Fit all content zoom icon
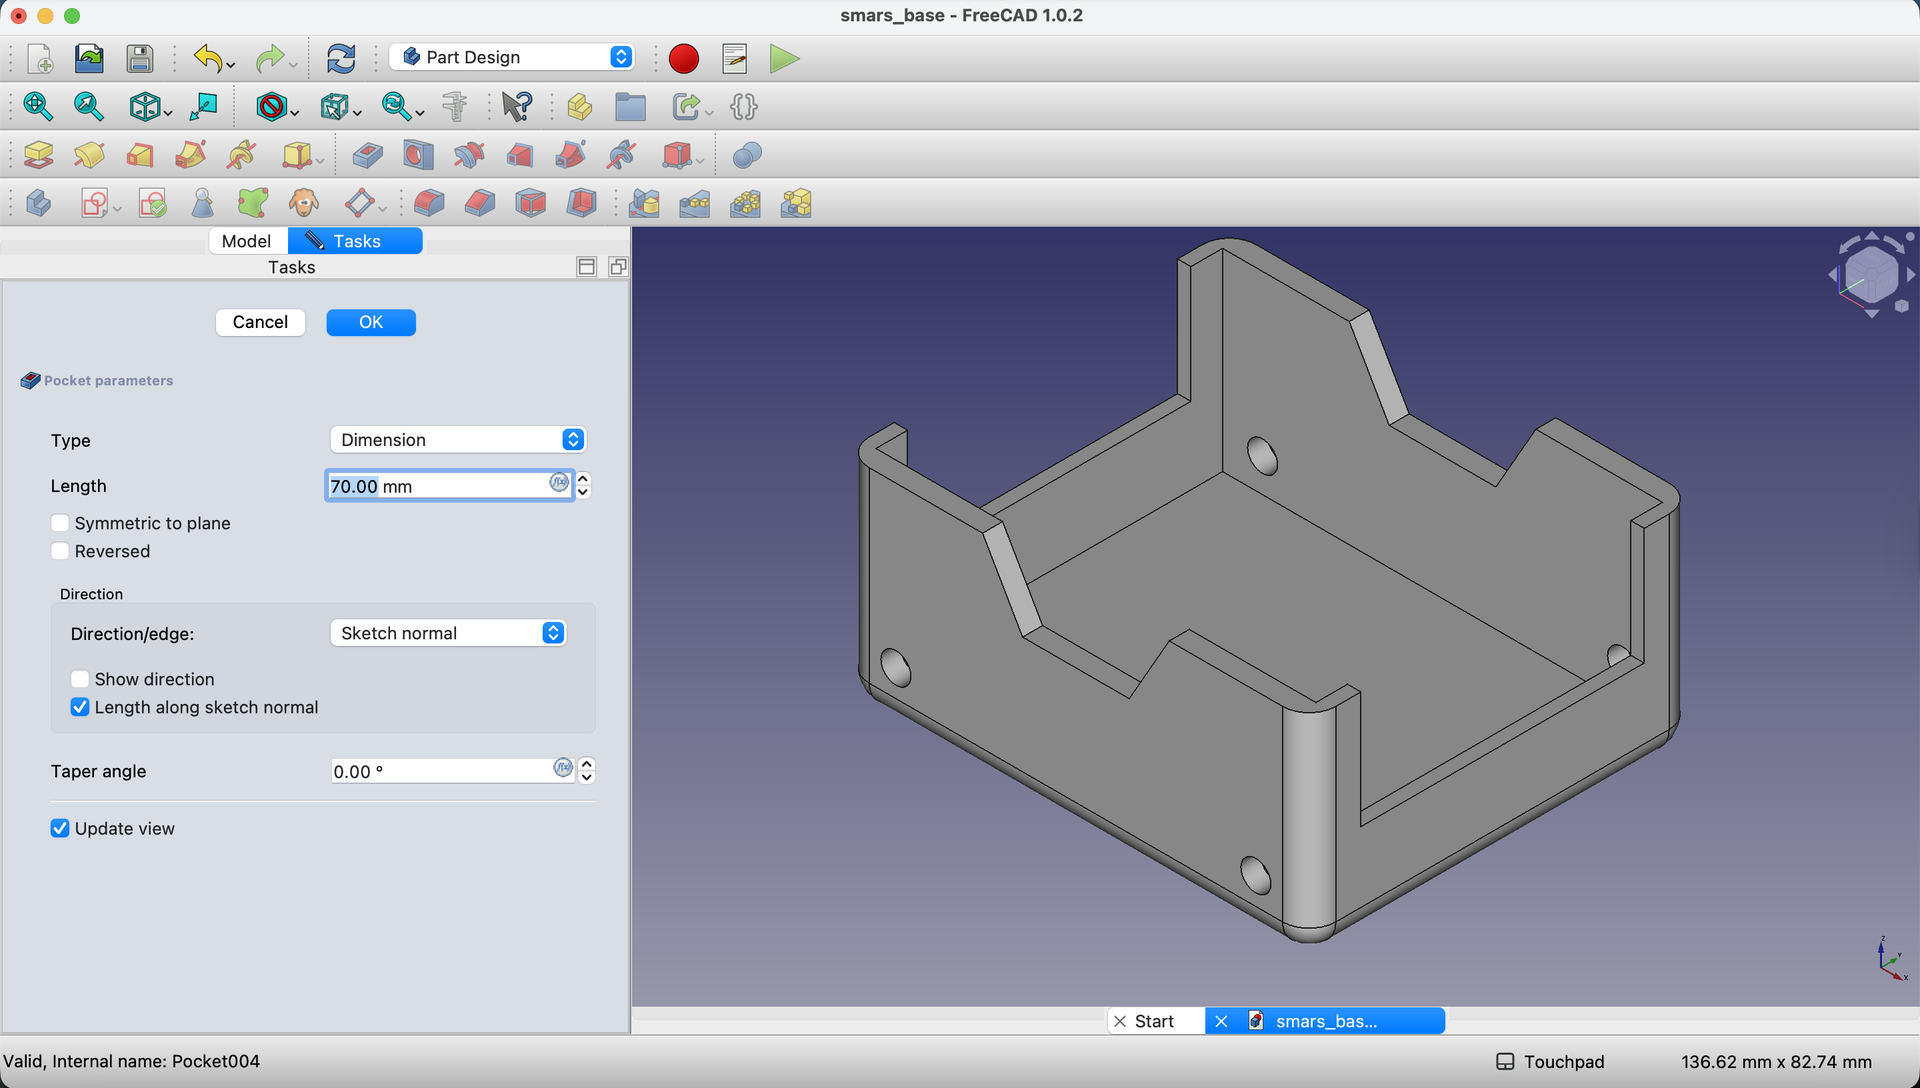 [38, 106]
